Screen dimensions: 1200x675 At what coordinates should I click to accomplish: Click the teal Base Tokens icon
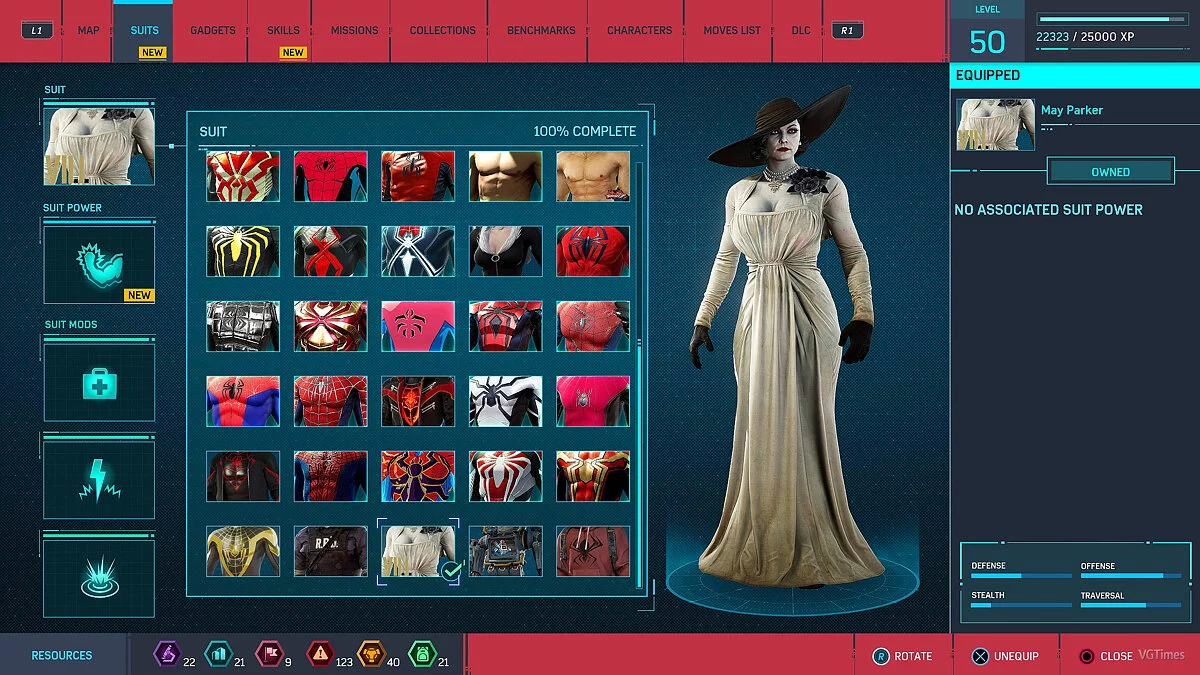click(x=218, y=655)
